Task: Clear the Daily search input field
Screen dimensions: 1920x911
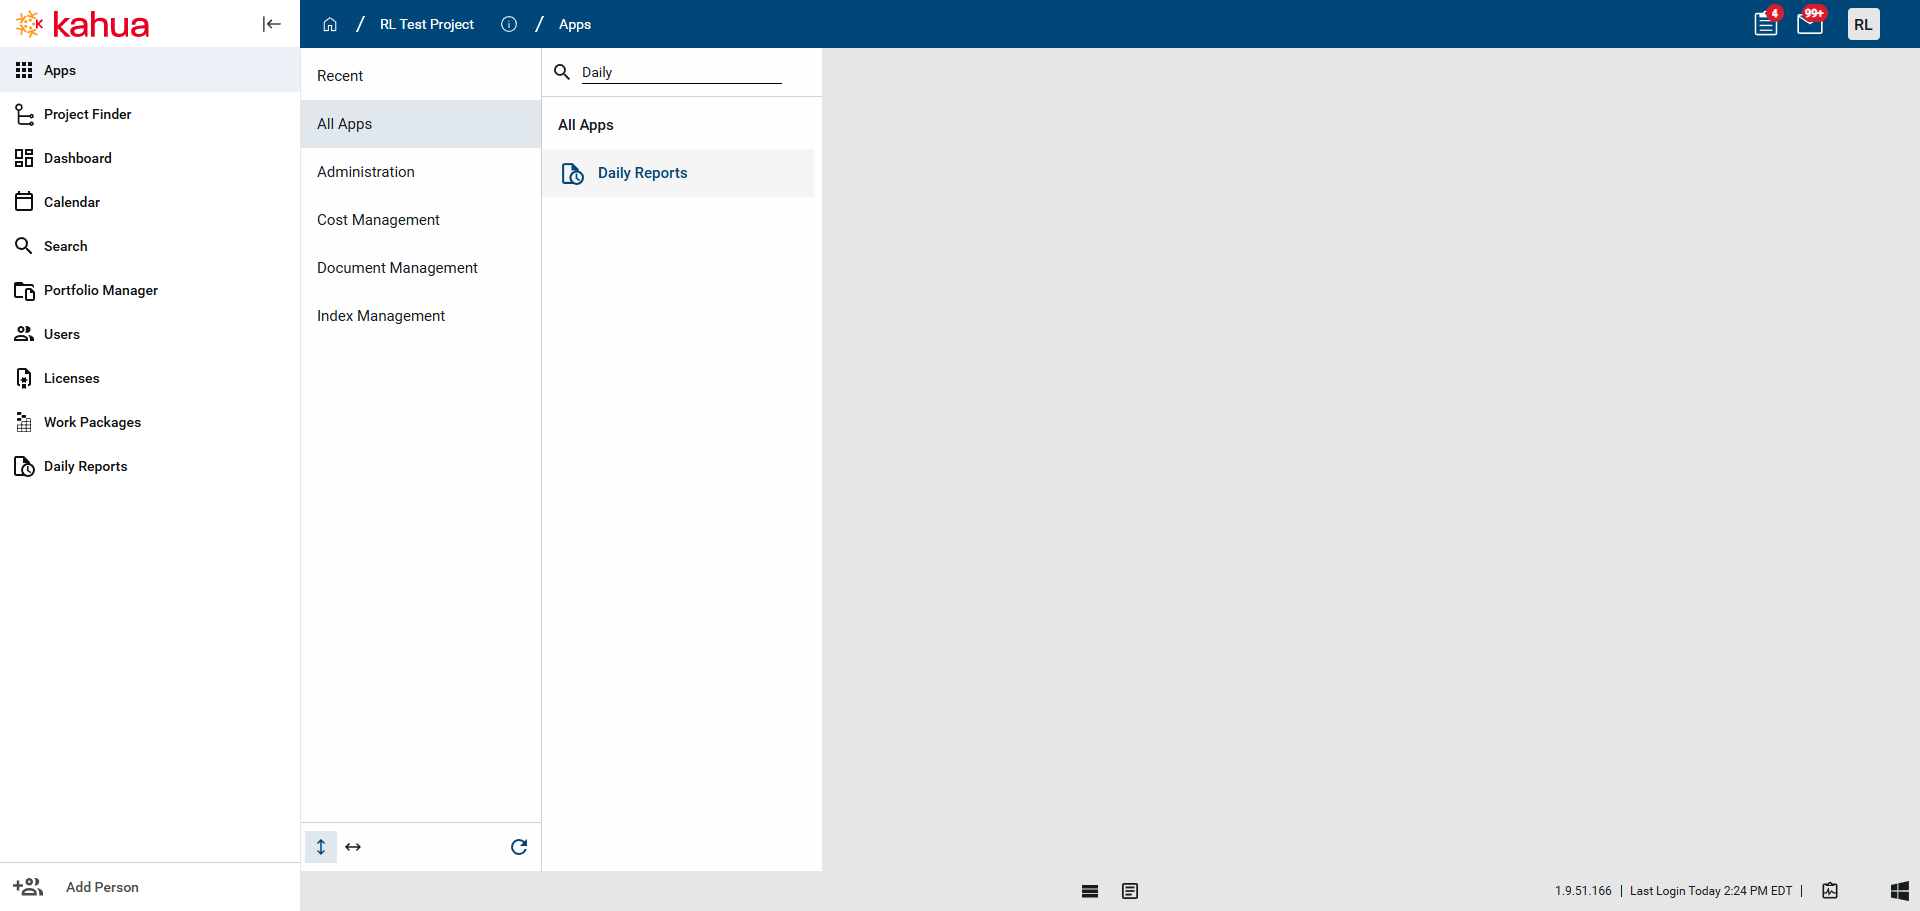Action: pyautogui.click(x=680, y=71)
